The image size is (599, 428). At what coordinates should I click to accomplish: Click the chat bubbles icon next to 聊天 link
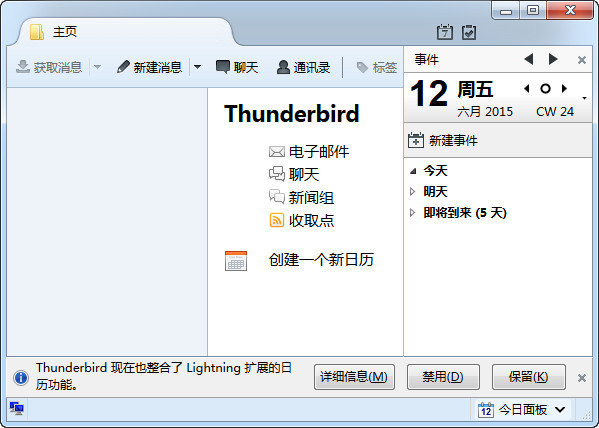[x=277, y=174]
